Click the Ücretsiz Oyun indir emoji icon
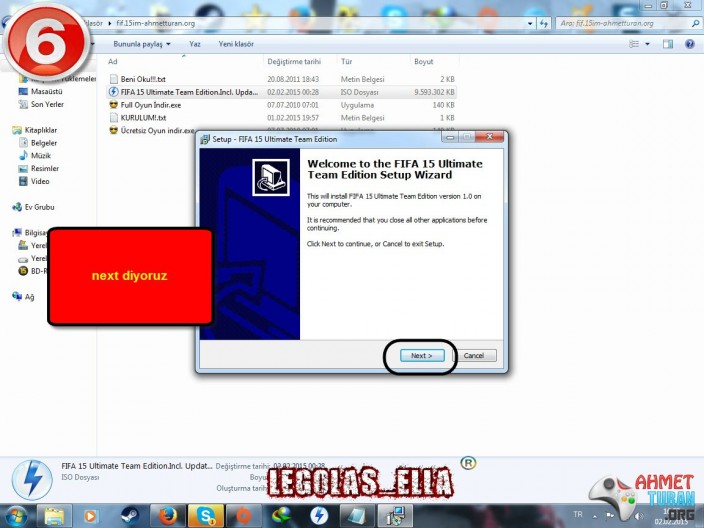Image resolution: width=704 pixels, height=528 pixels. pos(114,130)
